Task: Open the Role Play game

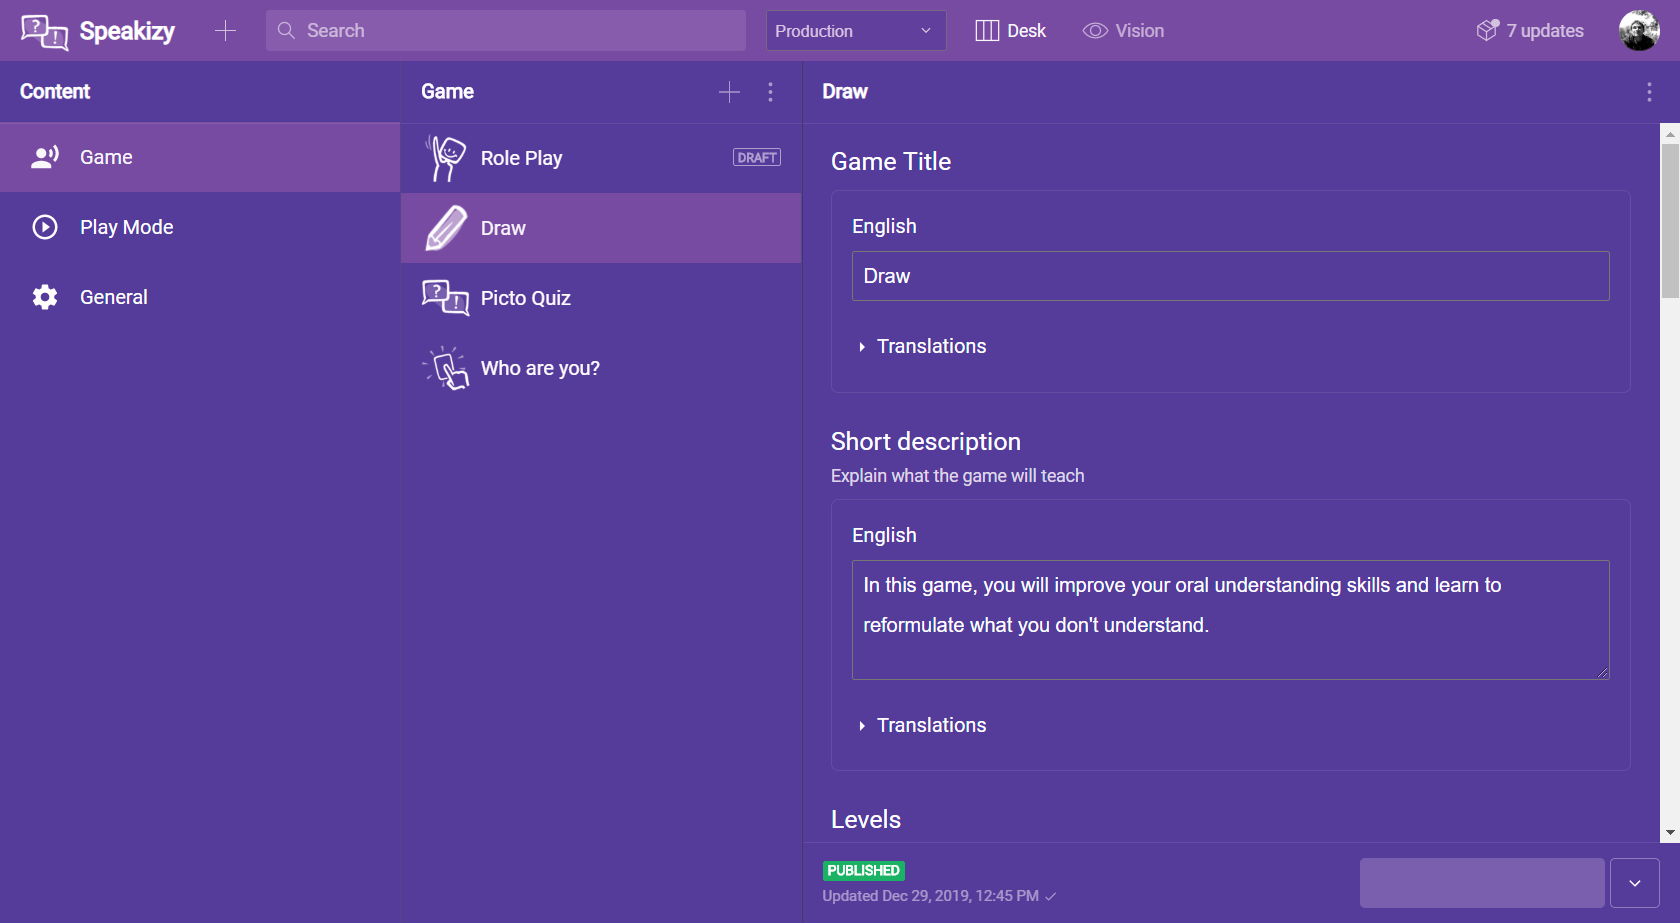Action: click(x=601, y=158)
